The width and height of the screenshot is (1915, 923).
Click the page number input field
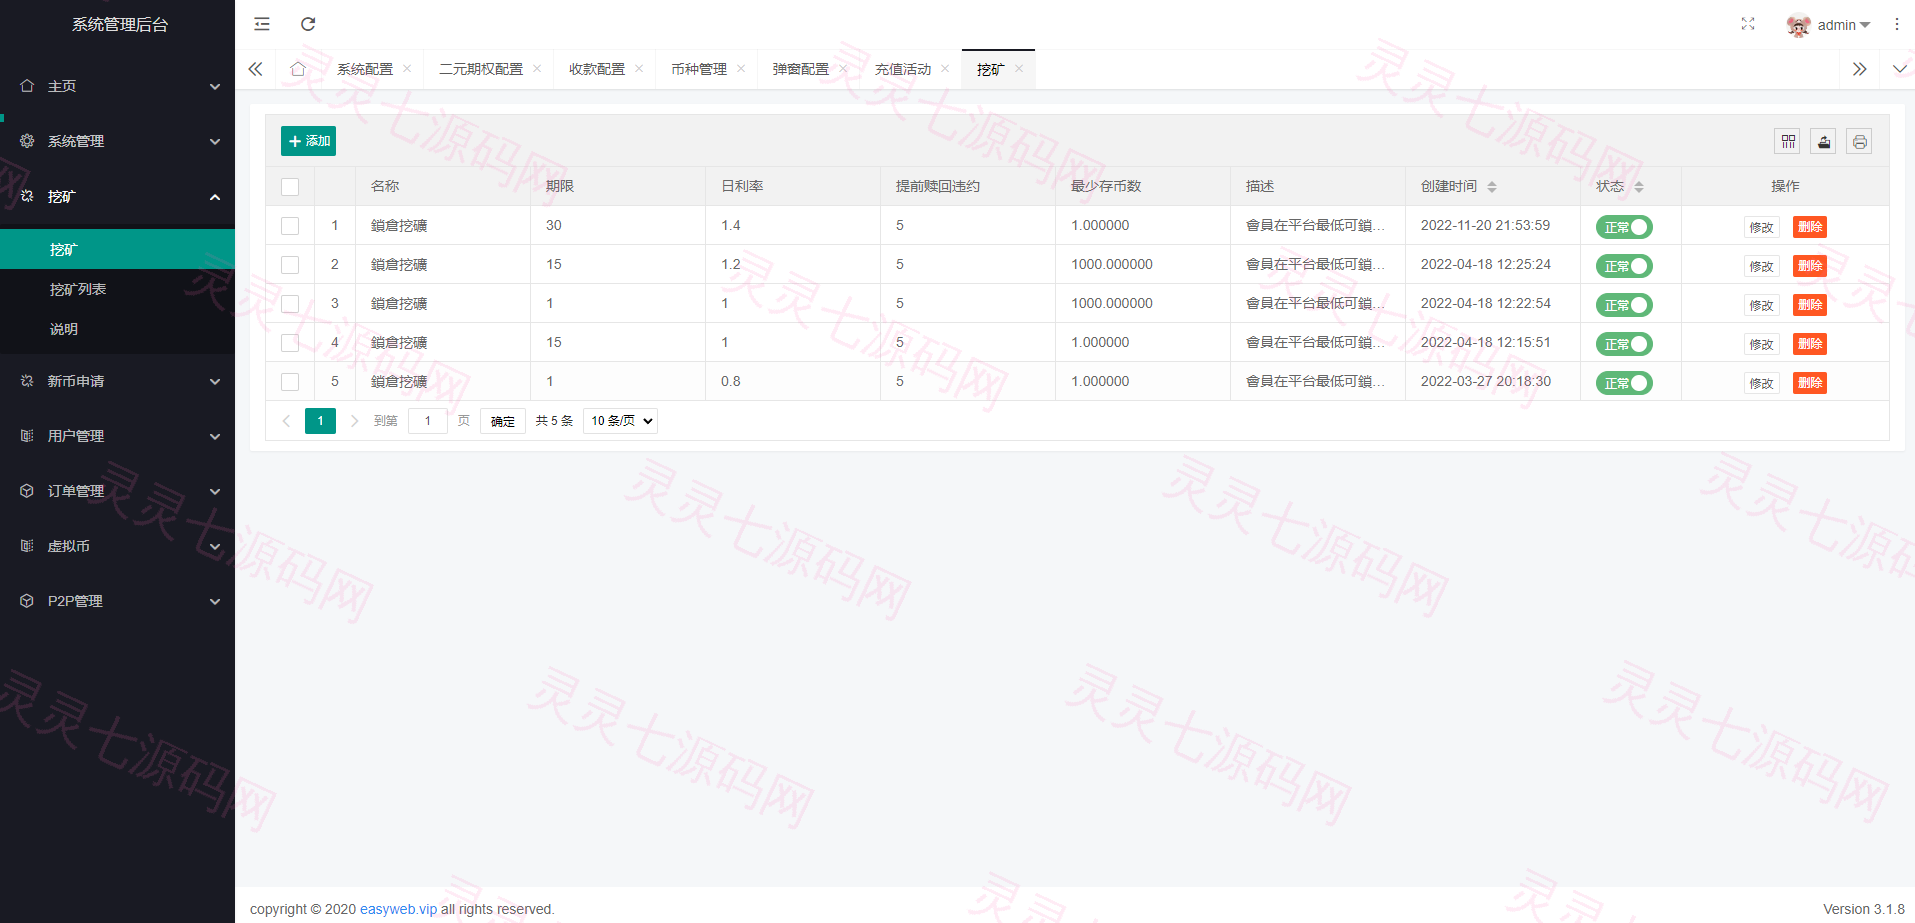click(428, 421)
